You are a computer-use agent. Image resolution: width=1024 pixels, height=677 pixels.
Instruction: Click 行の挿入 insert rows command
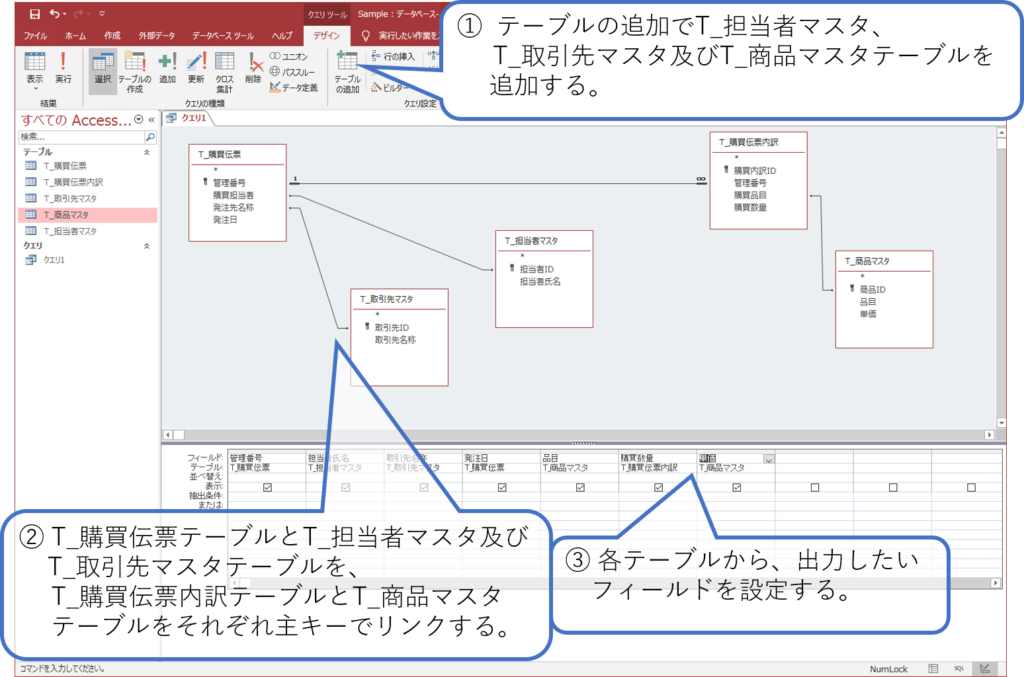pyautogui.click(x=393, y=57)
